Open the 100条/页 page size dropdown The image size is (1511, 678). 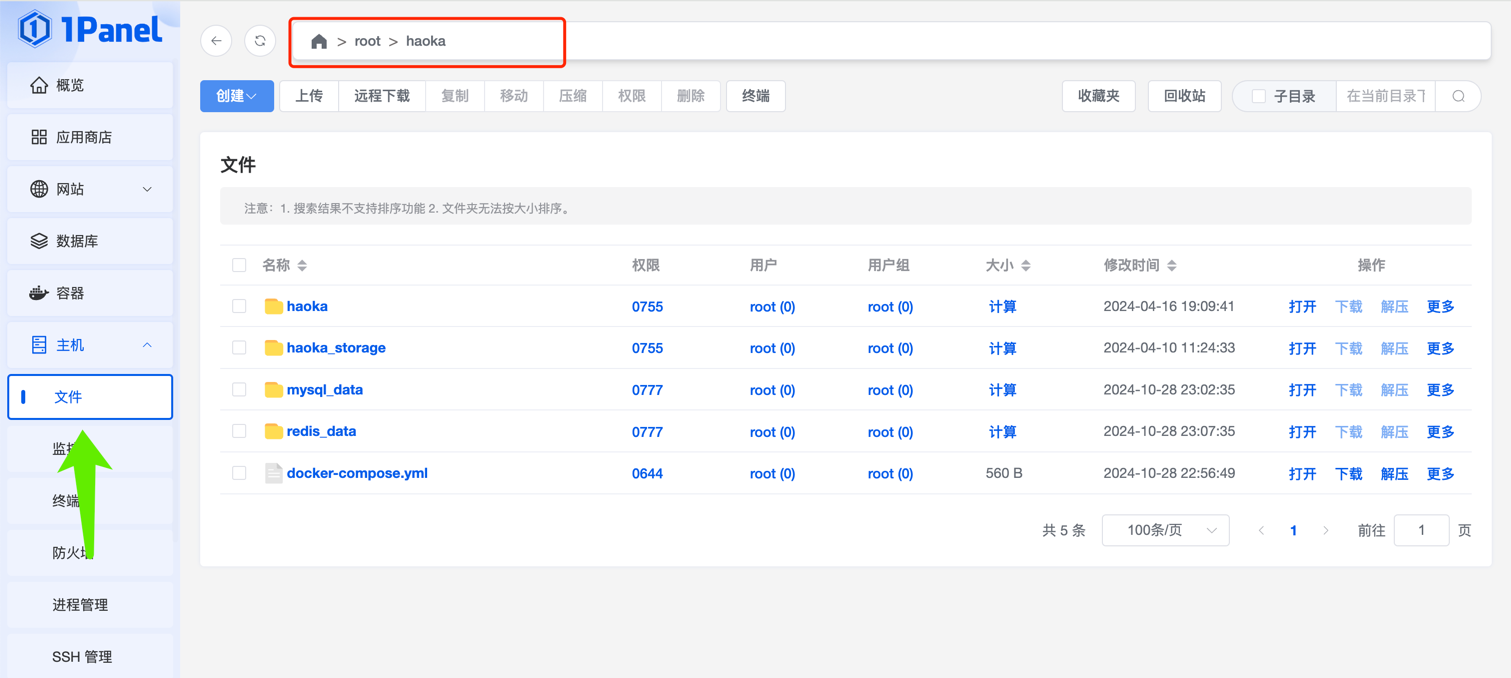pyautogui.click(x=1165, y=530)
